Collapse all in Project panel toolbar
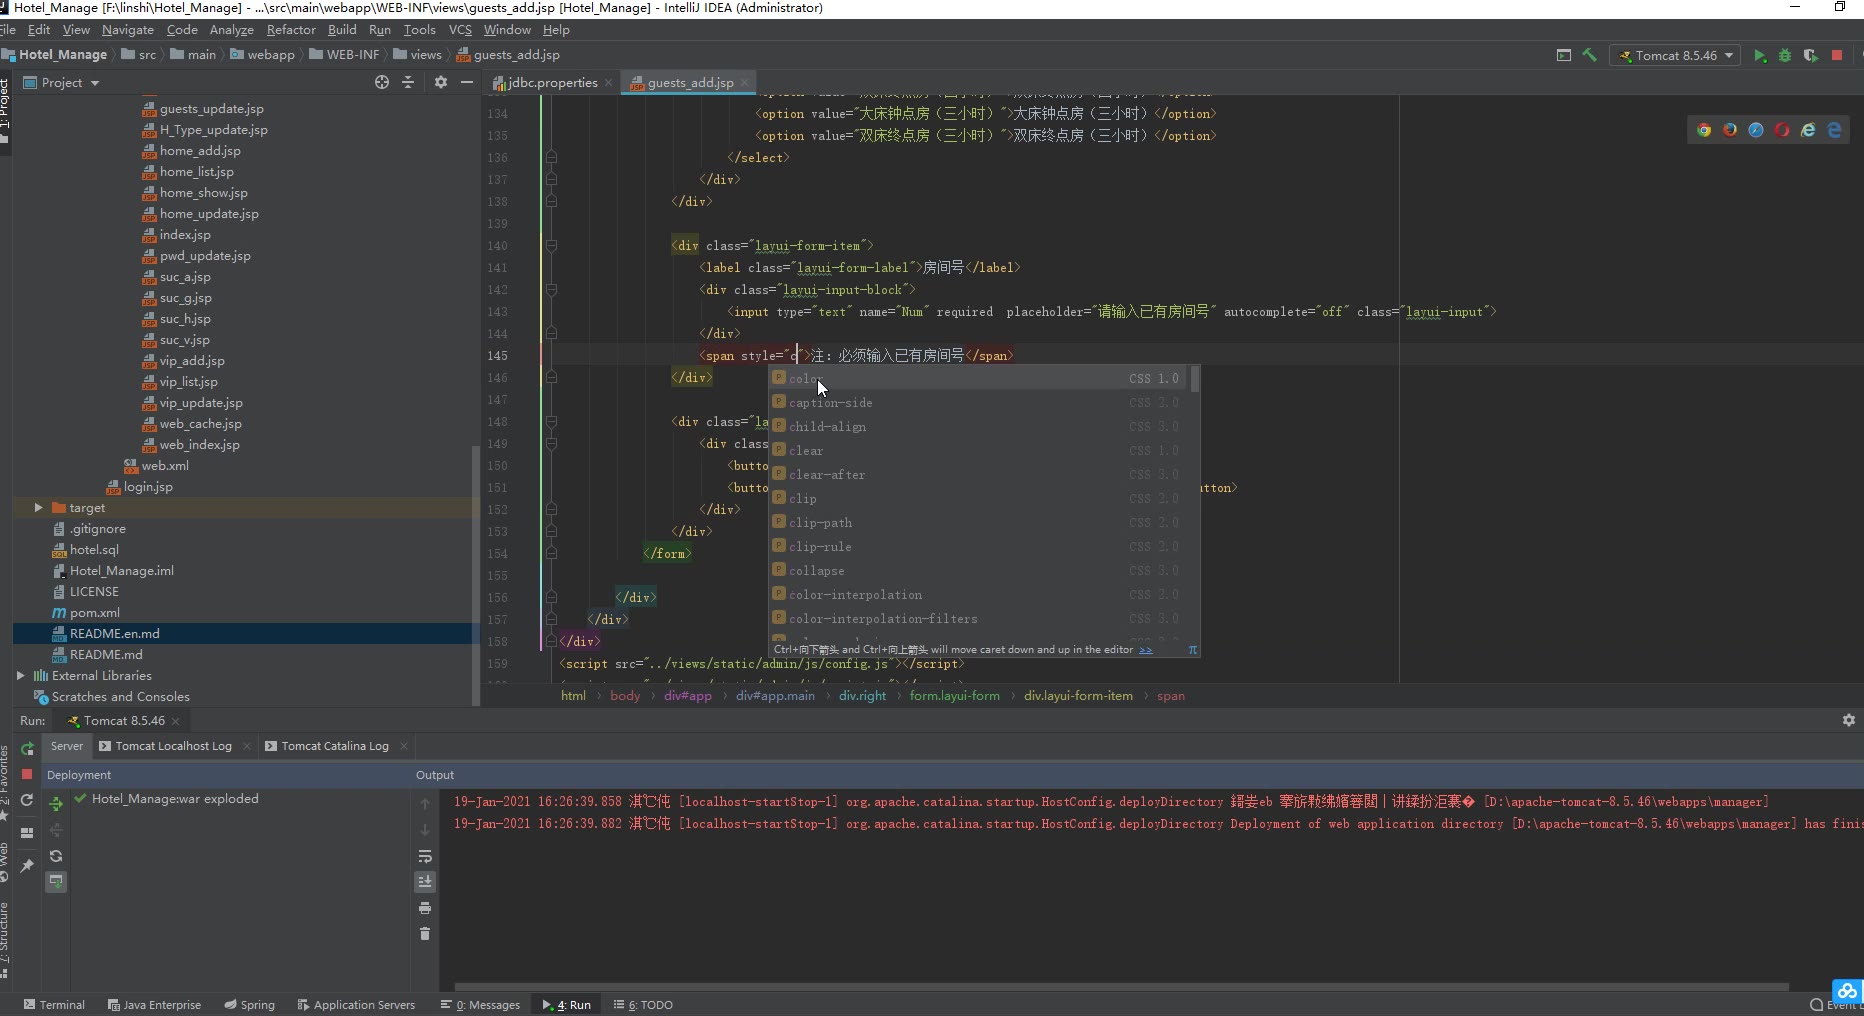The height and width of the screenshot is (1016, 1864). [408, 83]
